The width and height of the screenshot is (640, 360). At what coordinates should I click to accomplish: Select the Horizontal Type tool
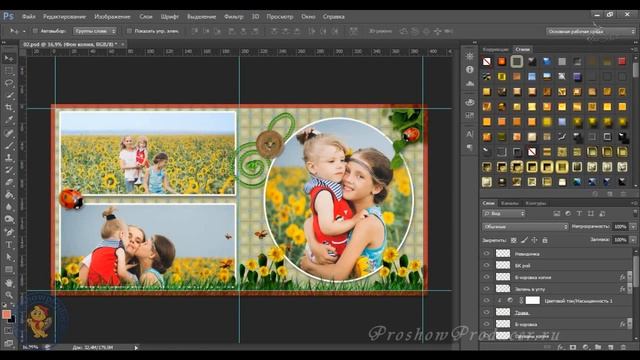click(x=9, y=245)
